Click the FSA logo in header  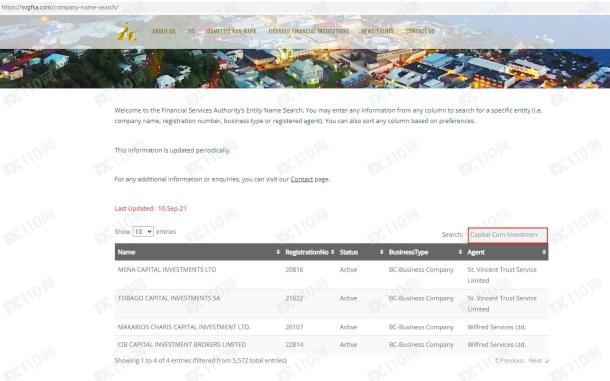pyautogui.click(x=126, y=32)
